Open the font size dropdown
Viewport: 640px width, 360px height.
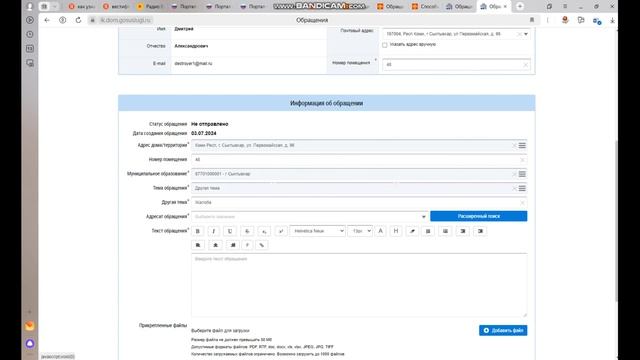coord(360,231)
